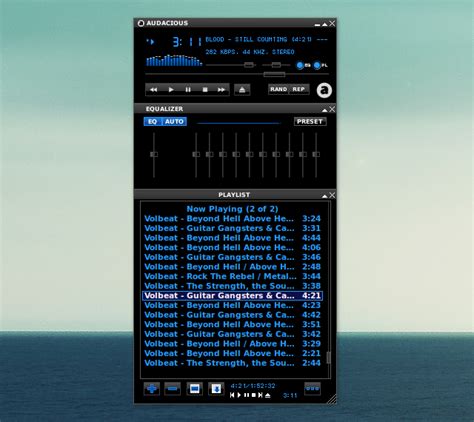Open the equalizer PRESET menu
Screen dimensions: 474x422
[310, 122]
